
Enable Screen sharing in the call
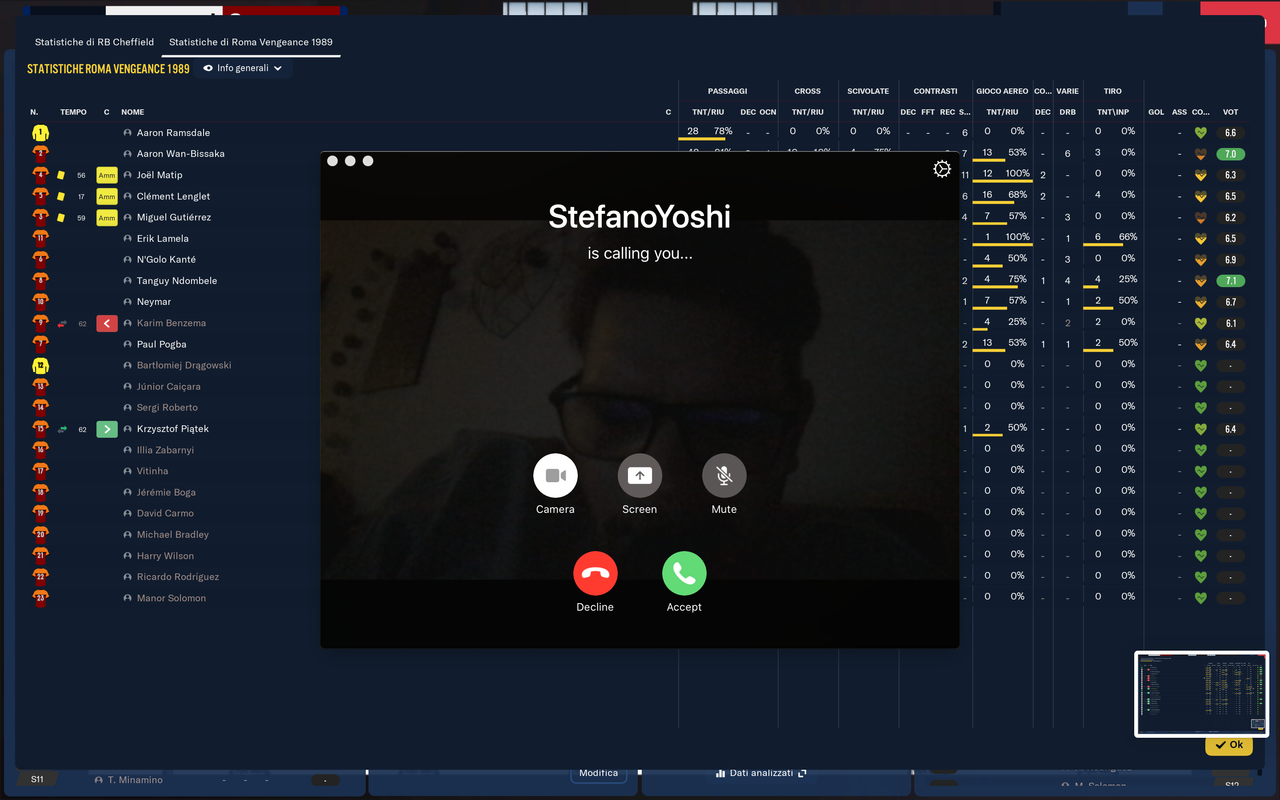[x=640, y=476]
